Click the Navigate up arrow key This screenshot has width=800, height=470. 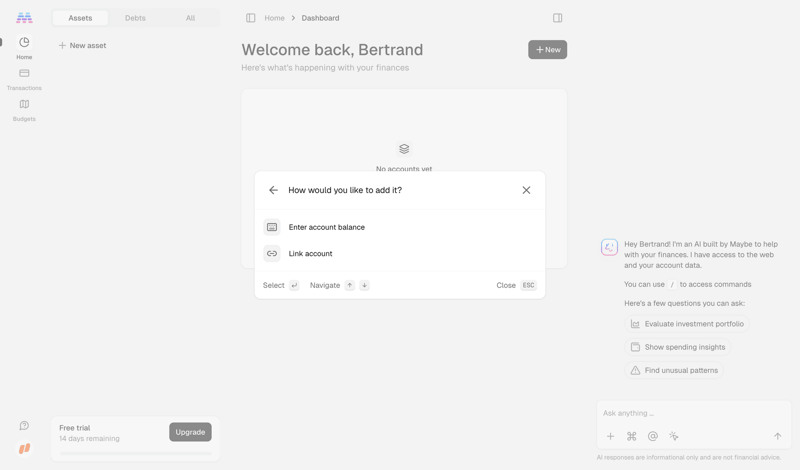(x=349, y=285)
